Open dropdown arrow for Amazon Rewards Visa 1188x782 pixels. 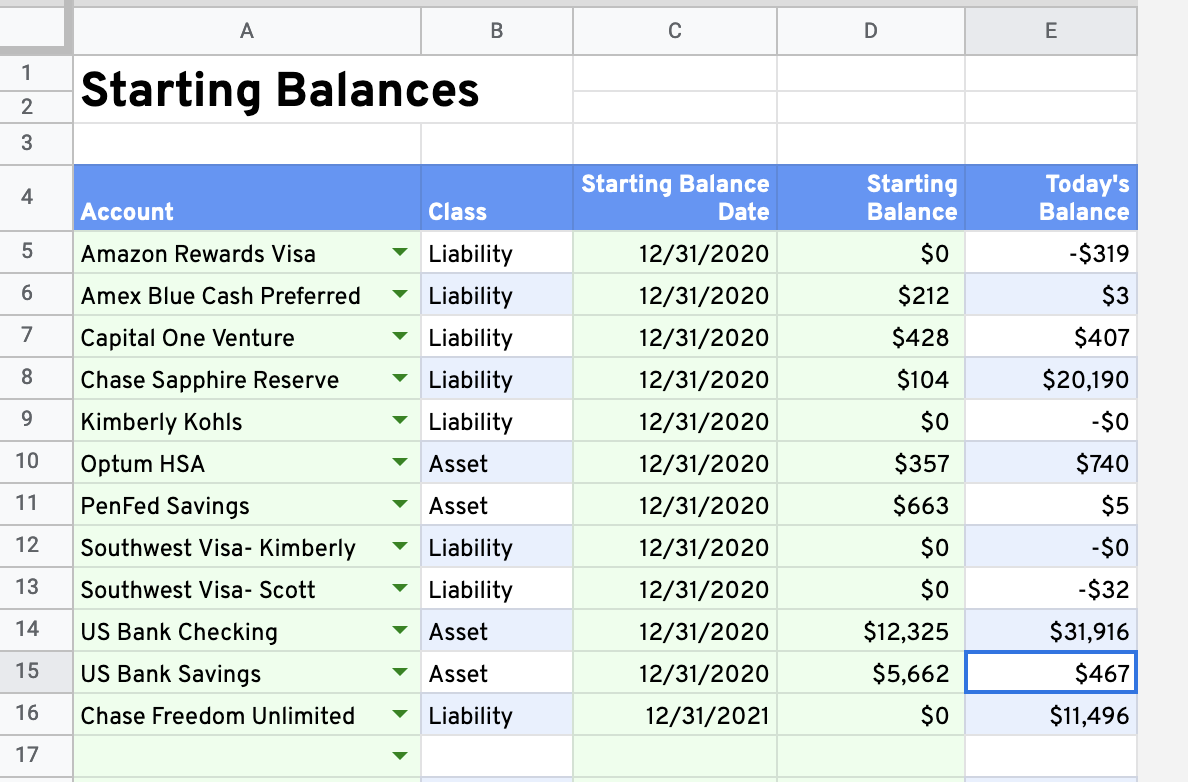(400, 252)
